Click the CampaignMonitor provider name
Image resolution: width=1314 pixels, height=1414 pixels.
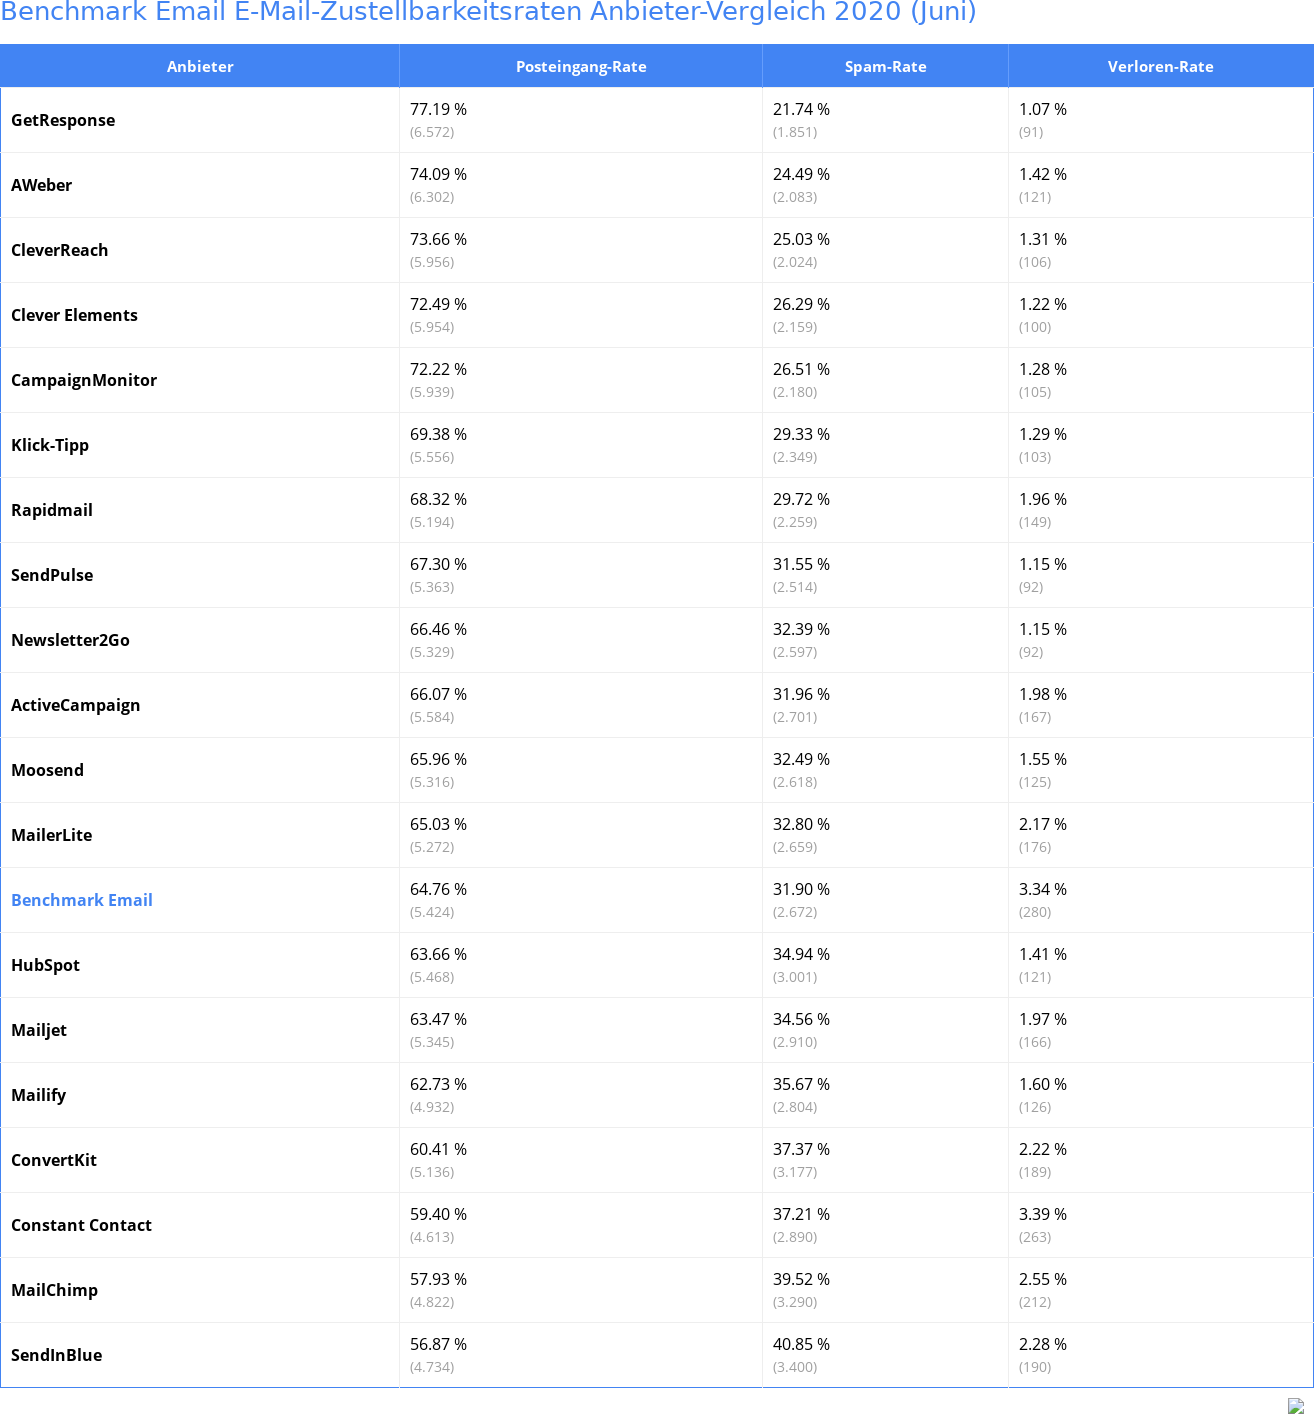pos(84,380)
